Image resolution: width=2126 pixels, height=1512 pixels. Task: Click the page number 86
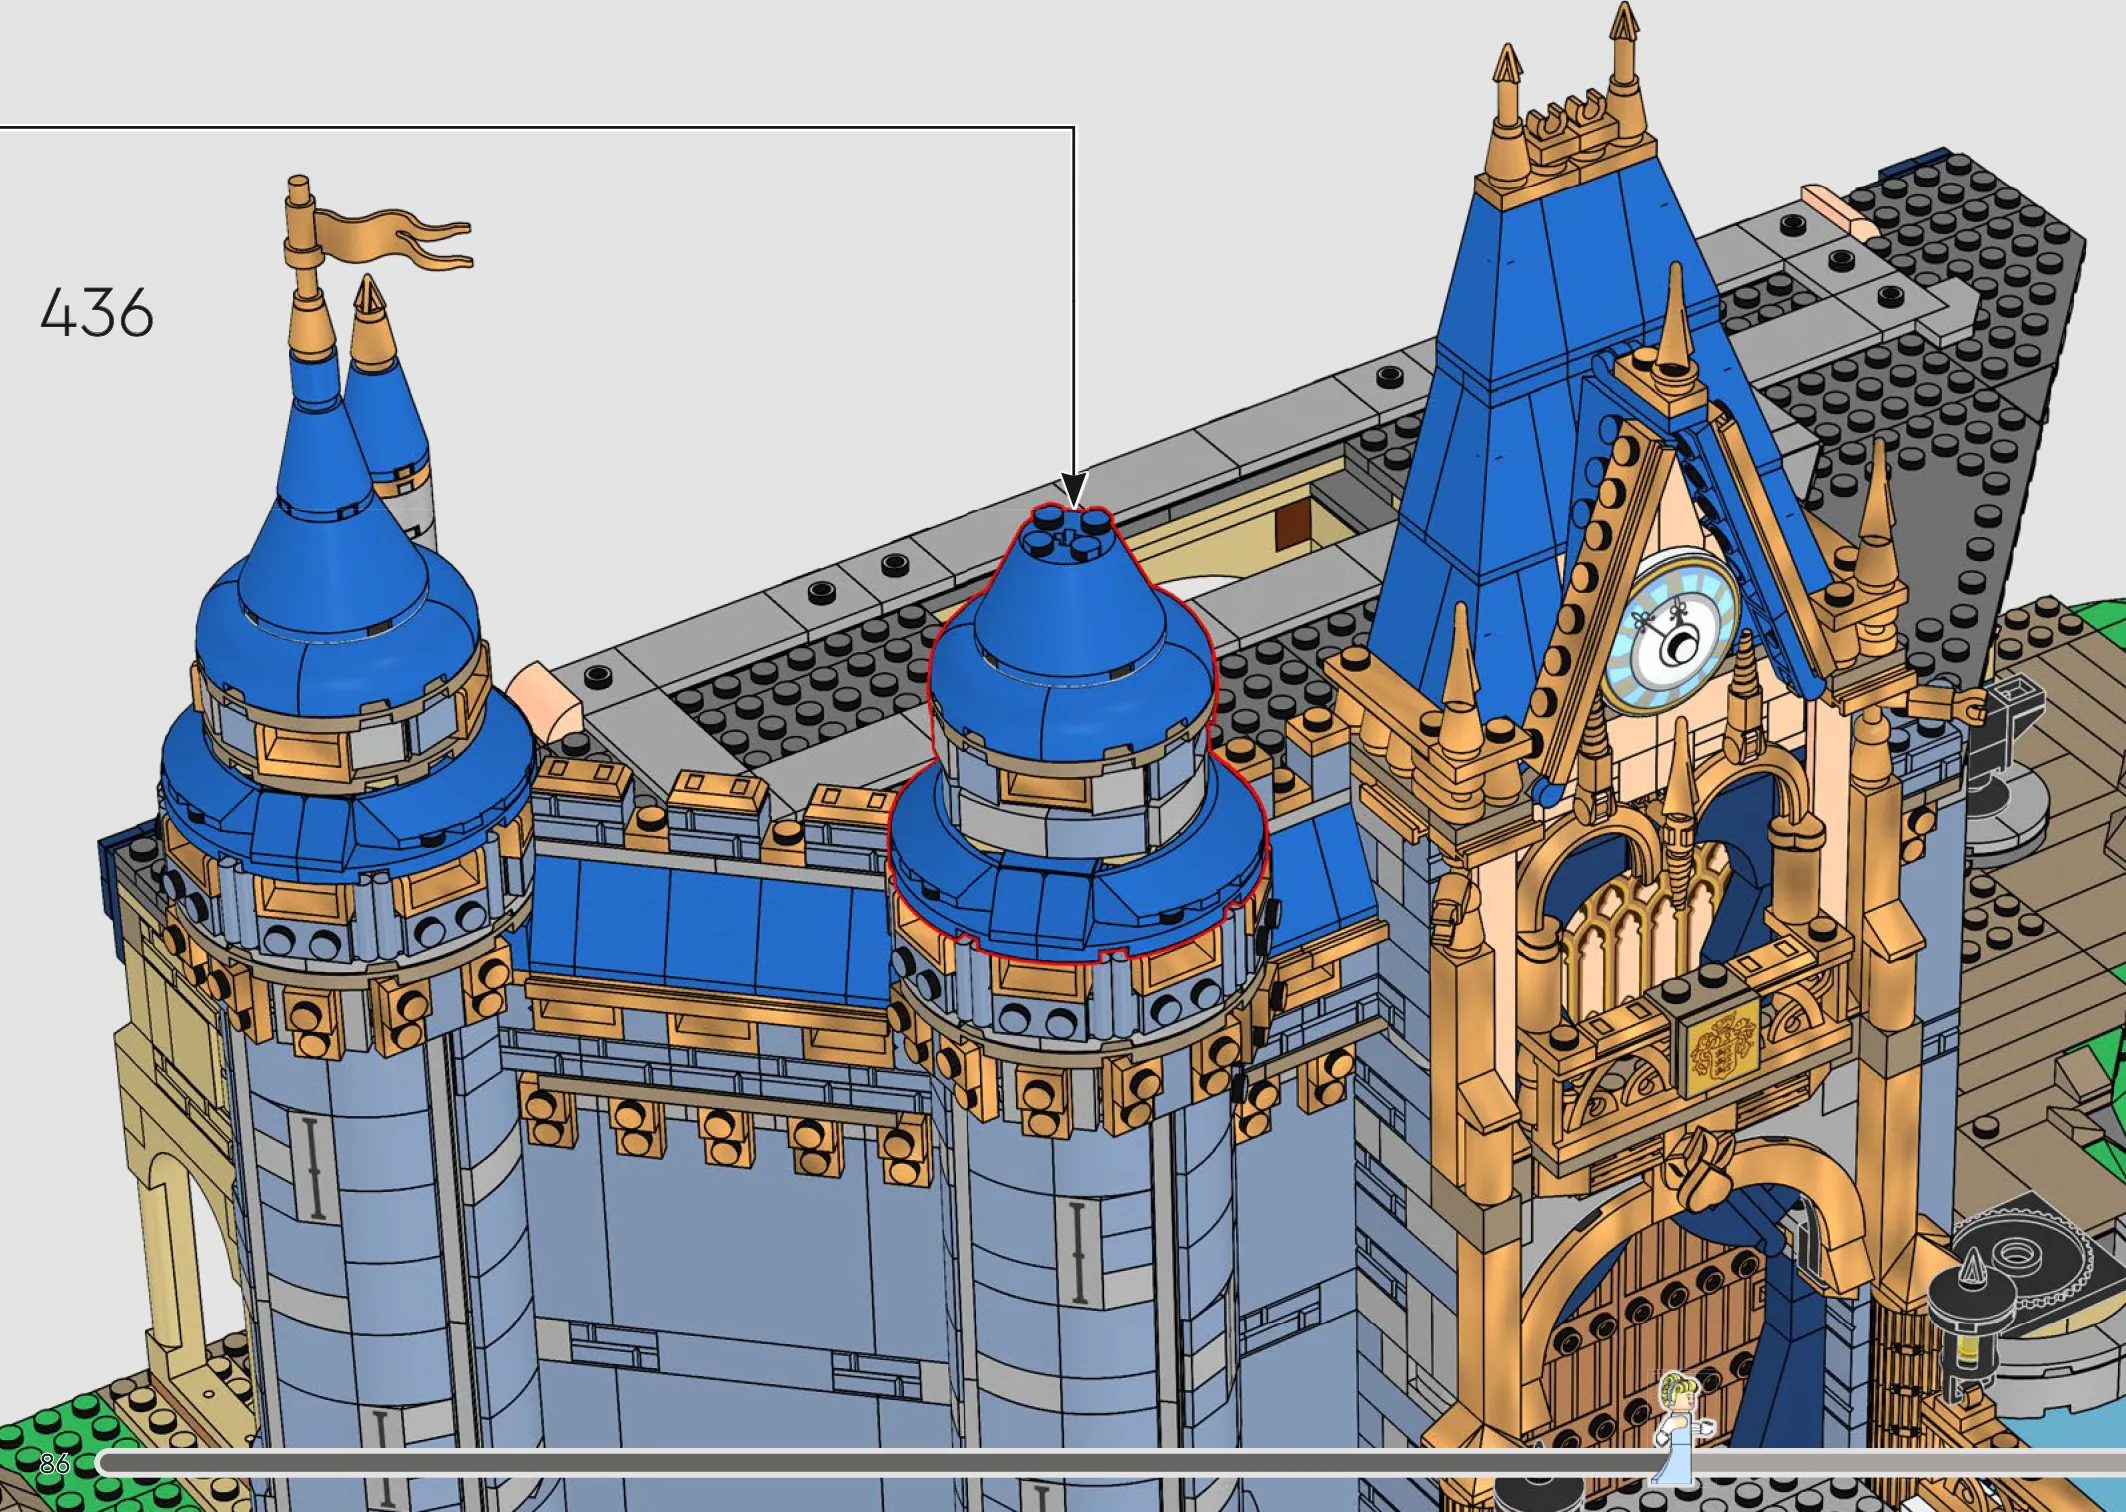pos(54,1464)
